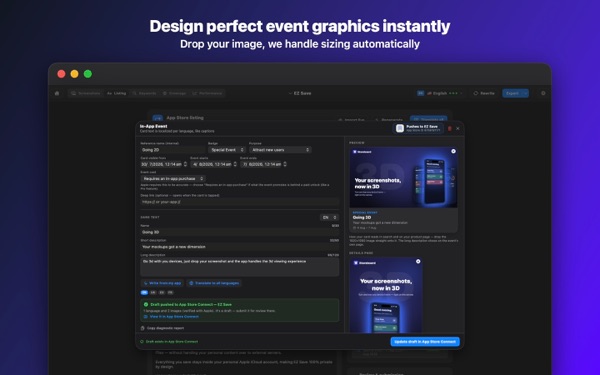Screen dimensions: 600x375
Task: Click the Going 3D title in preview card
Action: coord(362,217)
